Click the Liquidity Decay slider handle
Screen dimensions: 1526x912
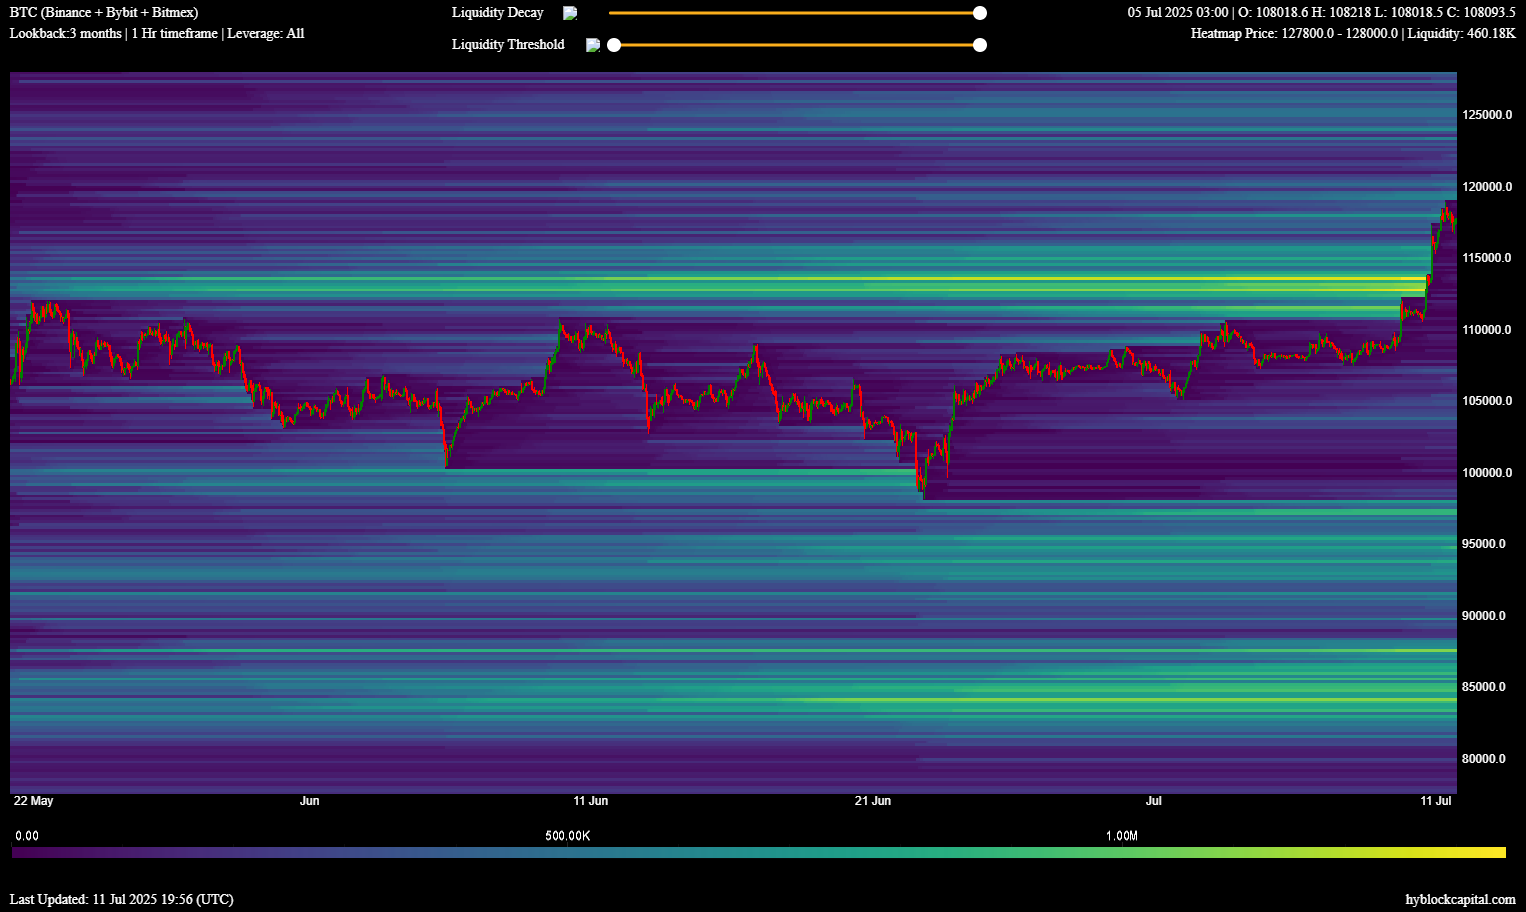click(x=980, y=13)
